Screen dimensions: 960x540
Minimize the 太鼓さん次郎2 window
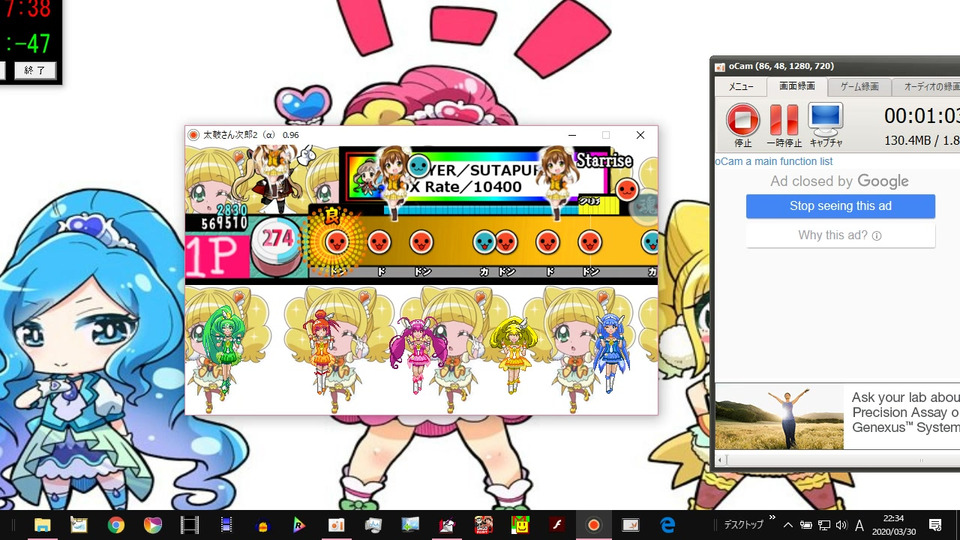572,135
